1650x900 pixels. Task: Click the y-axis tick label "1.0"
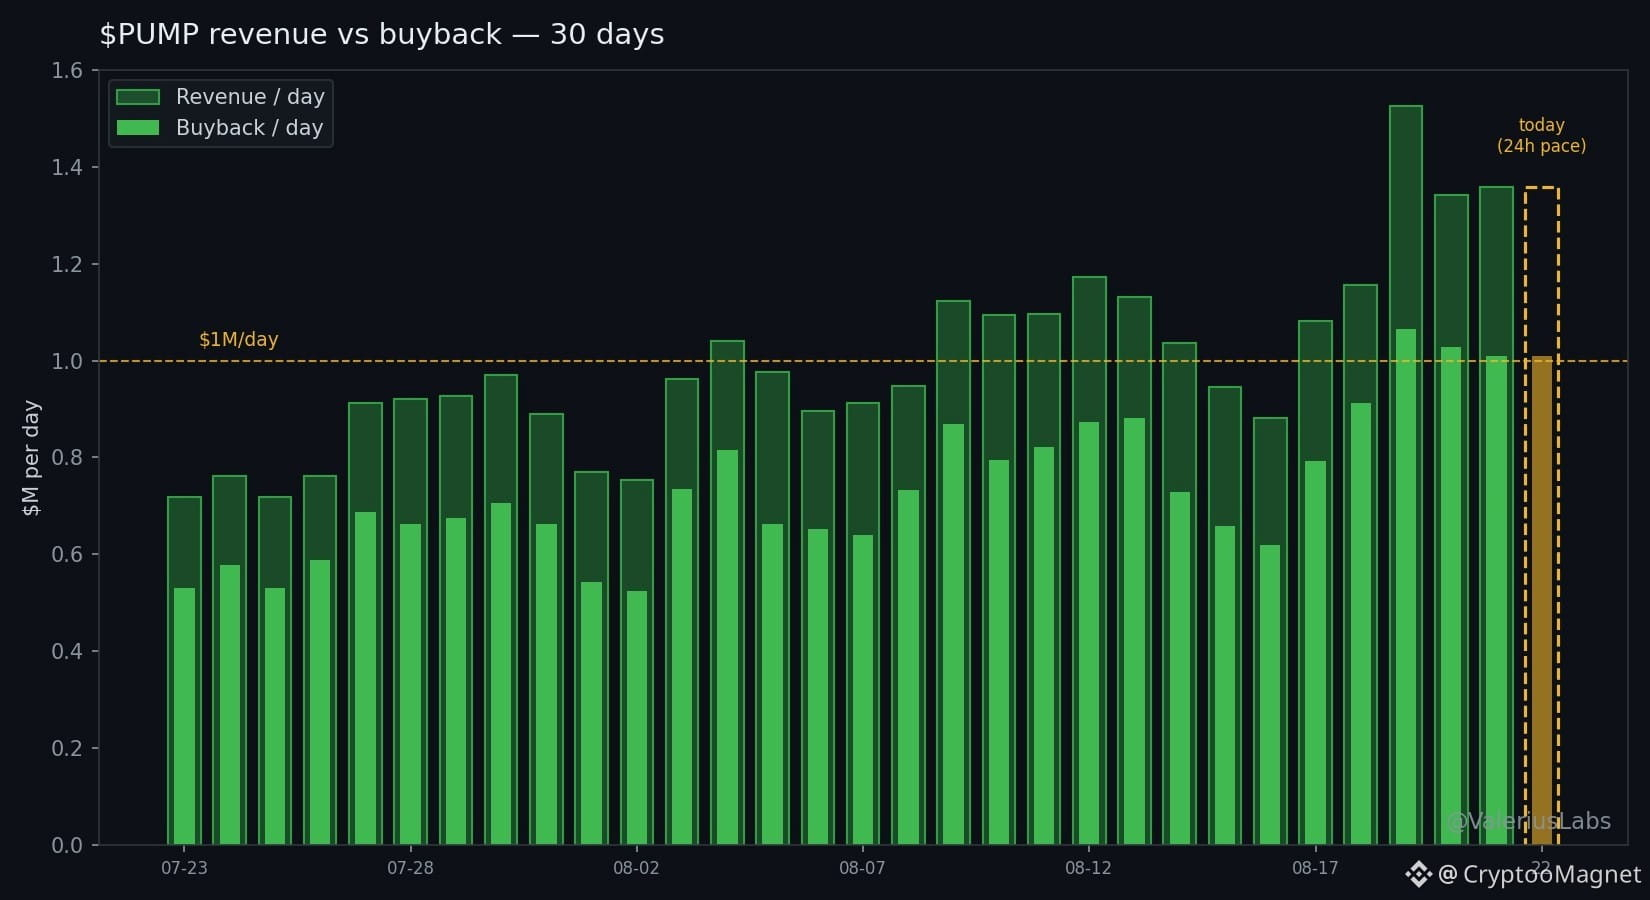pos(67,361)
